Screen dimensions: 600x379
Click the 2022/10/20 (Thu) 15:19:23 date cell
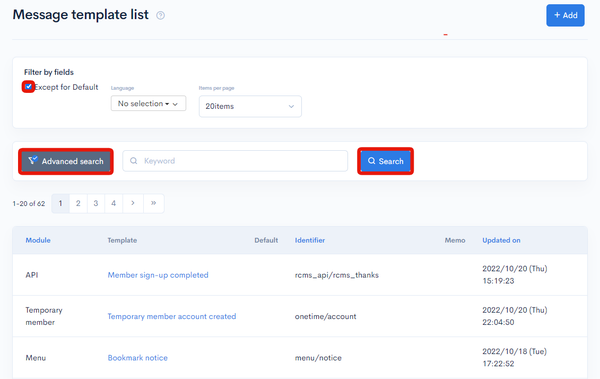[x=515, y=275]
